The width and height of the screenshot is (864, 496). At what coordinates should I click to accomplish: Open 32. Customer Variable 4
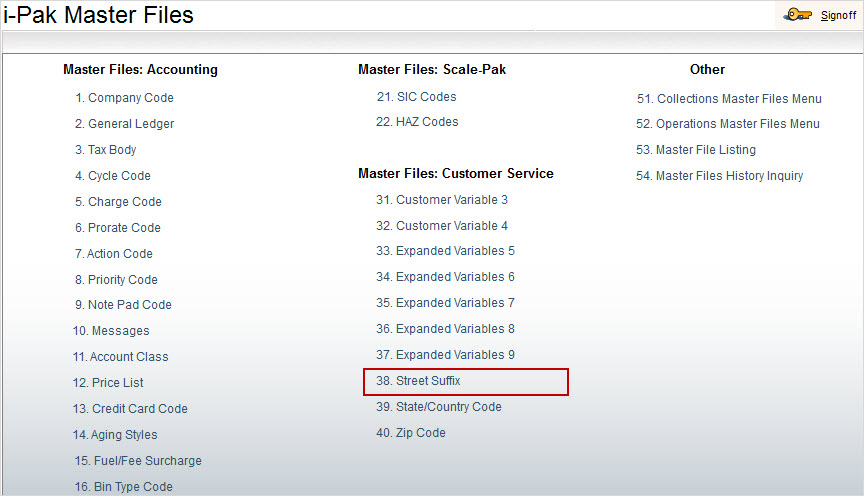442,226
